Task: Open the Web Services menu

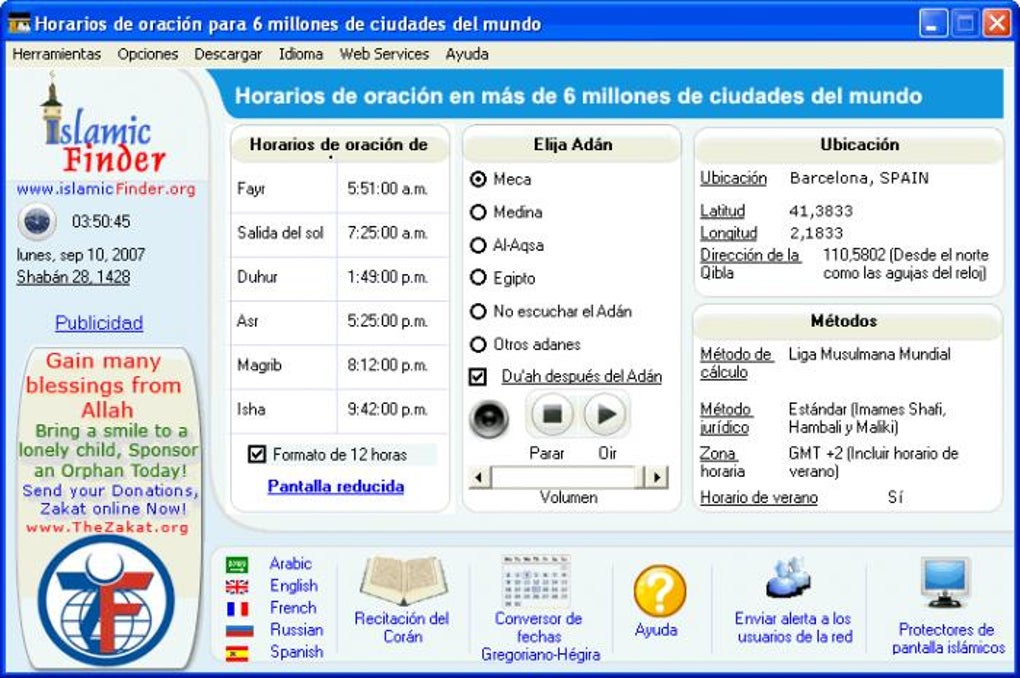Action: 385,54
